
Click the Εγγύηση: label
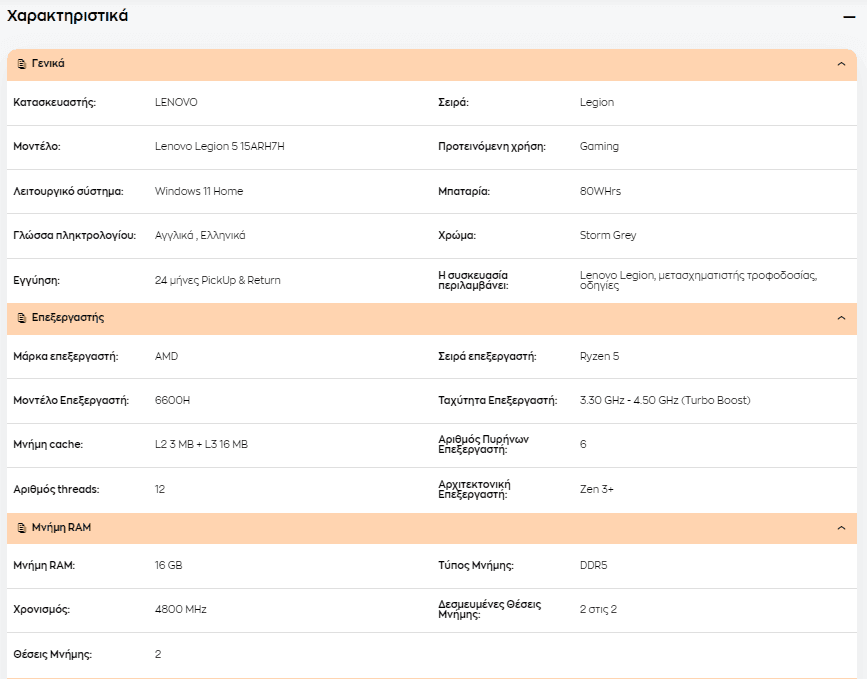(x=36, y=280)
